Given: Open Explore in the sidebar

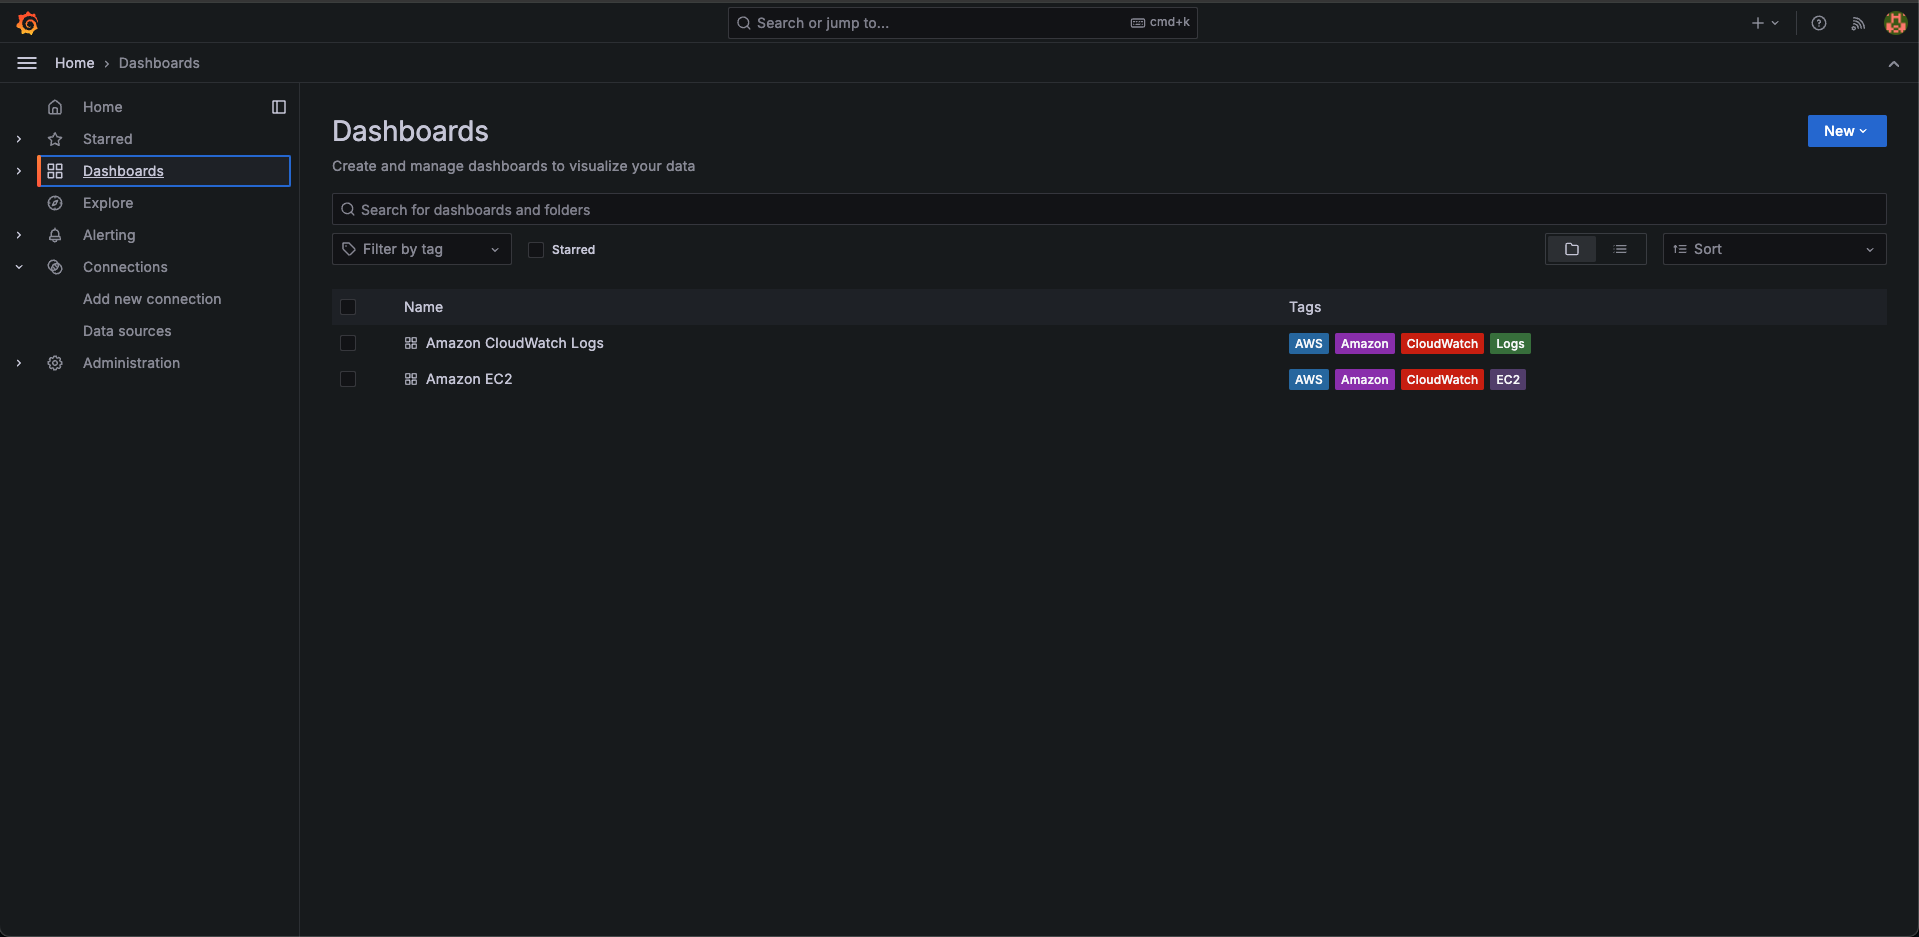Looking at the screenshot, I should pos(108,203).
